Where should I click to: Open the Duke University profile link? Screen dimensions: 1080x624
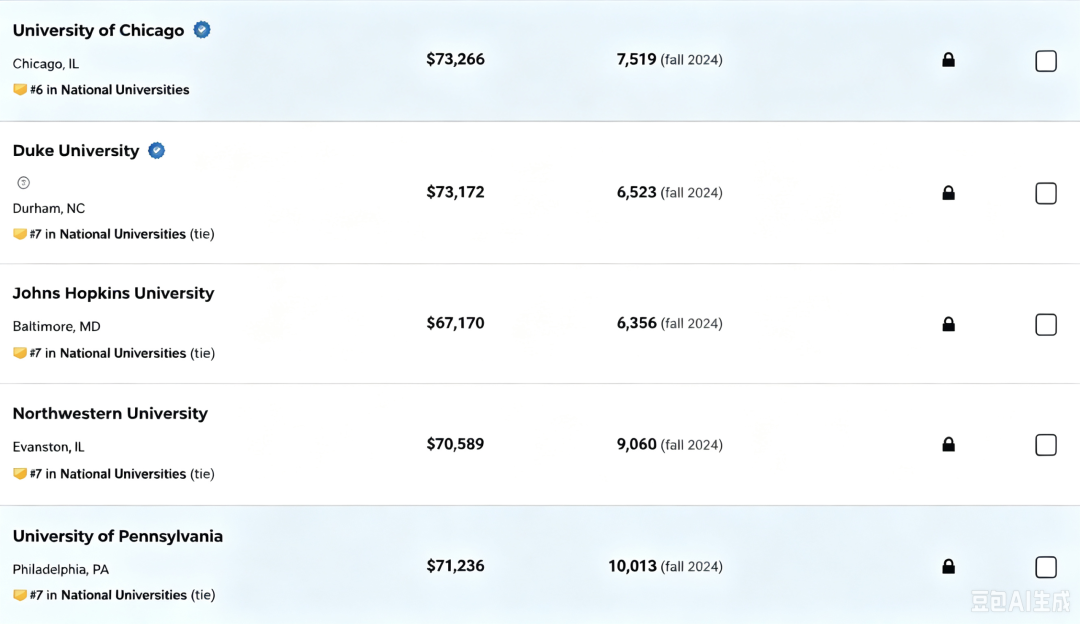tap(76, 151)
